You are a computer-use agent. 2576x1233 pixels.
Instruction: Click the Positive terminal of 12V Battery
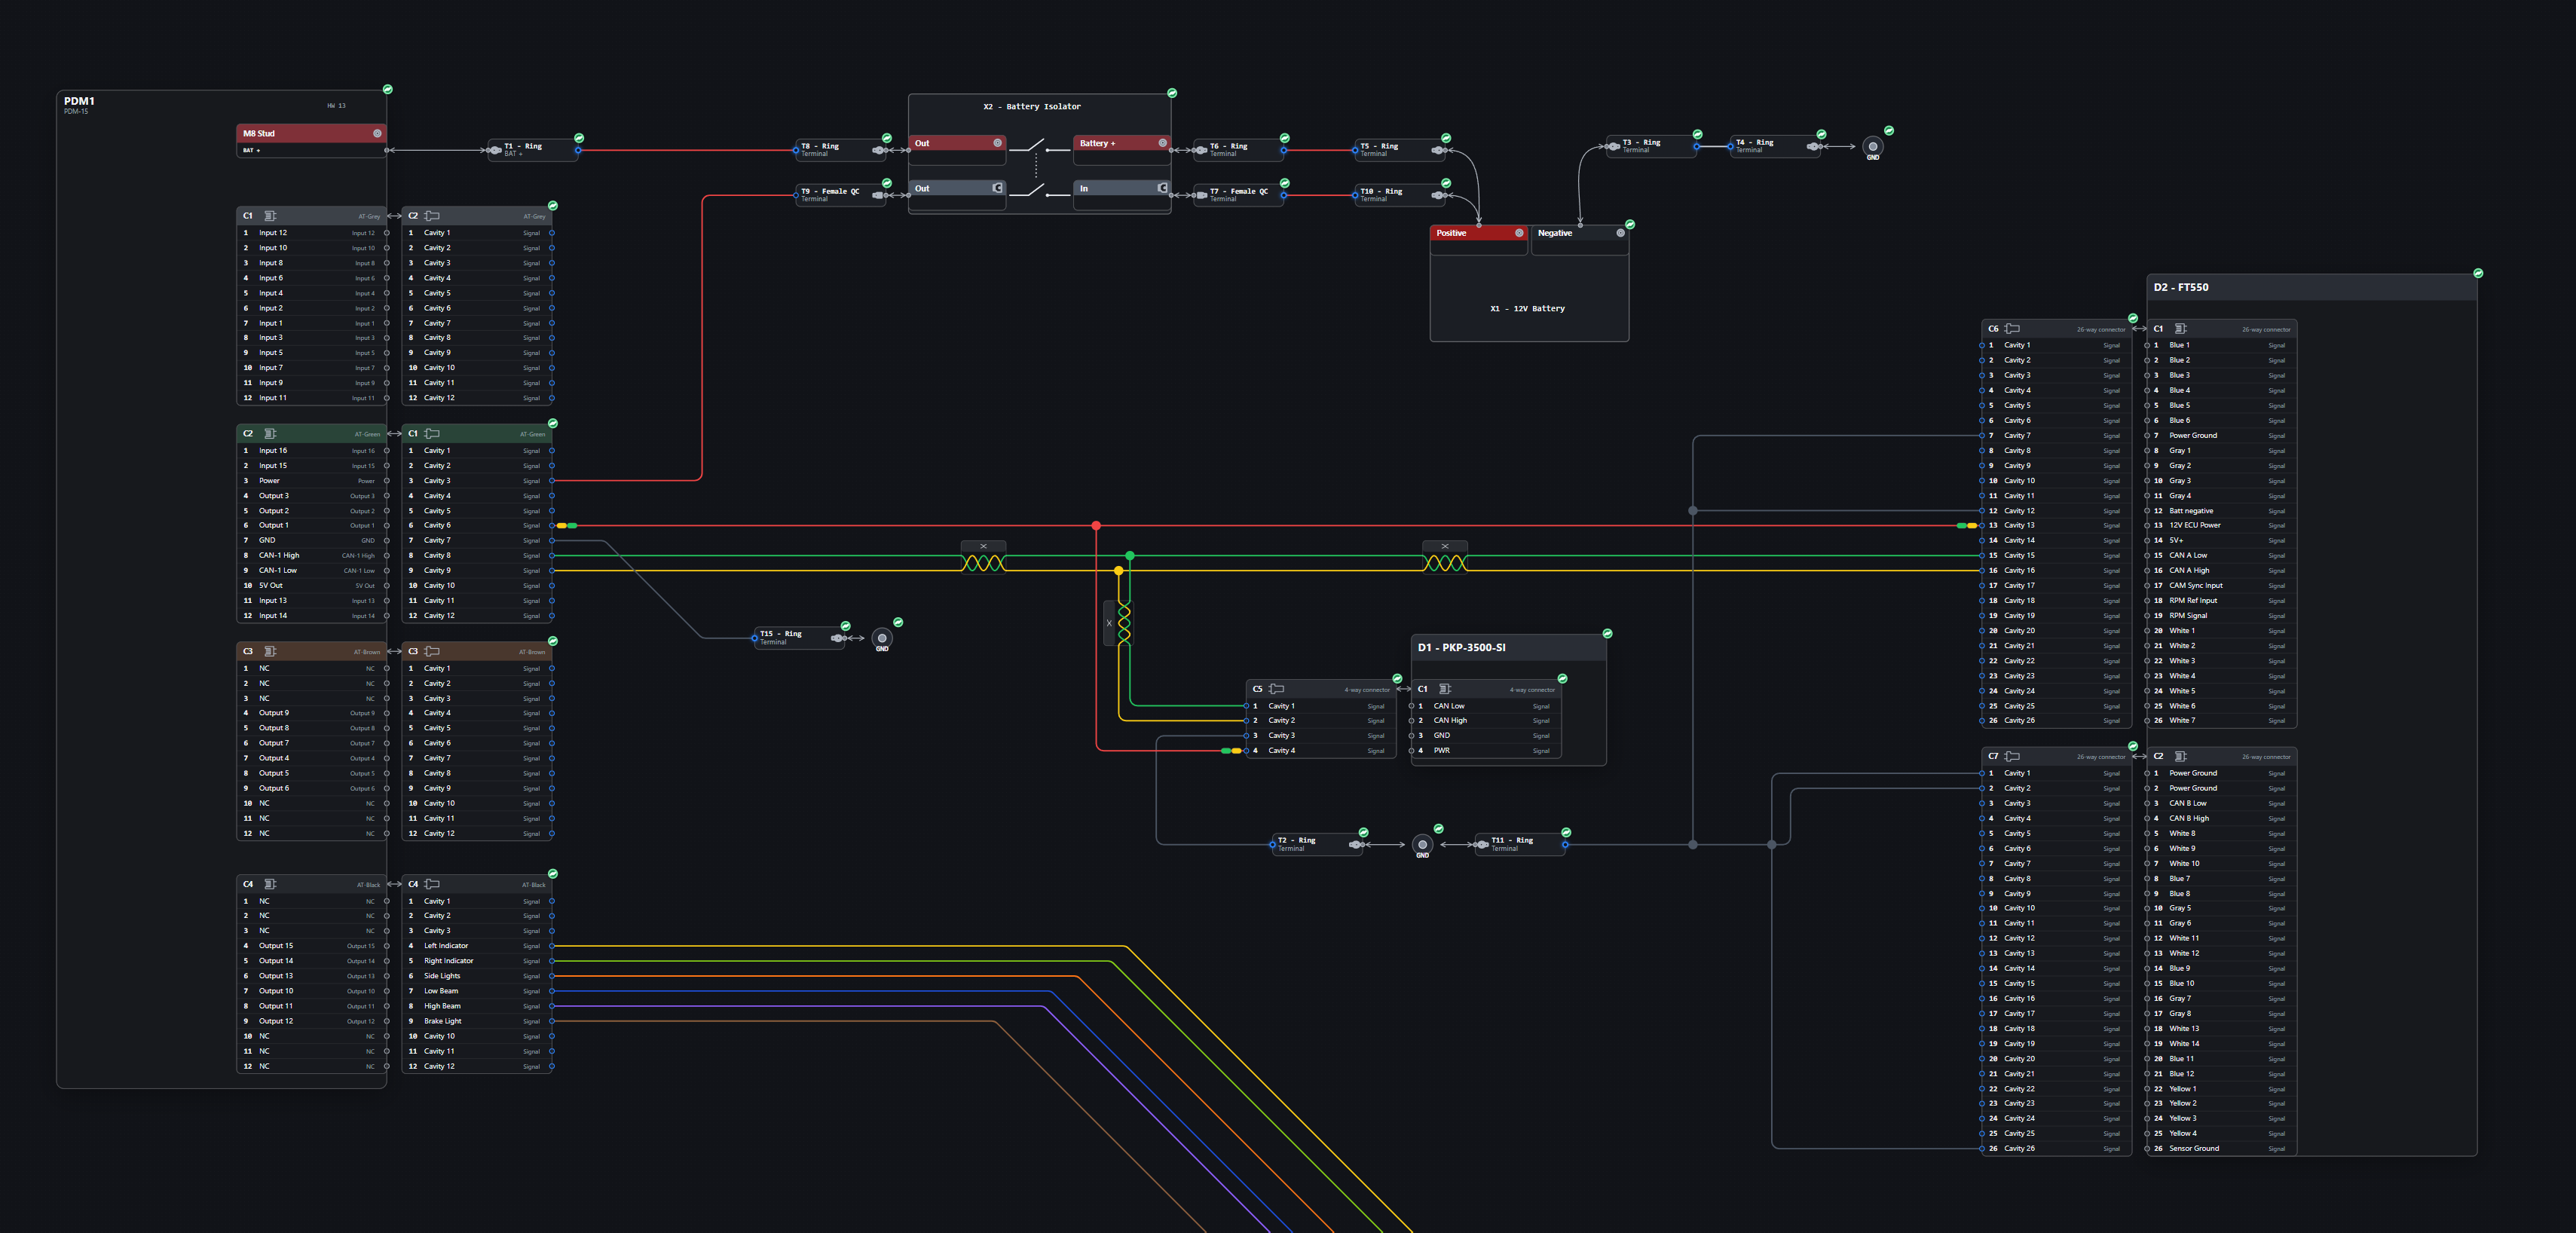[1479, 233]
